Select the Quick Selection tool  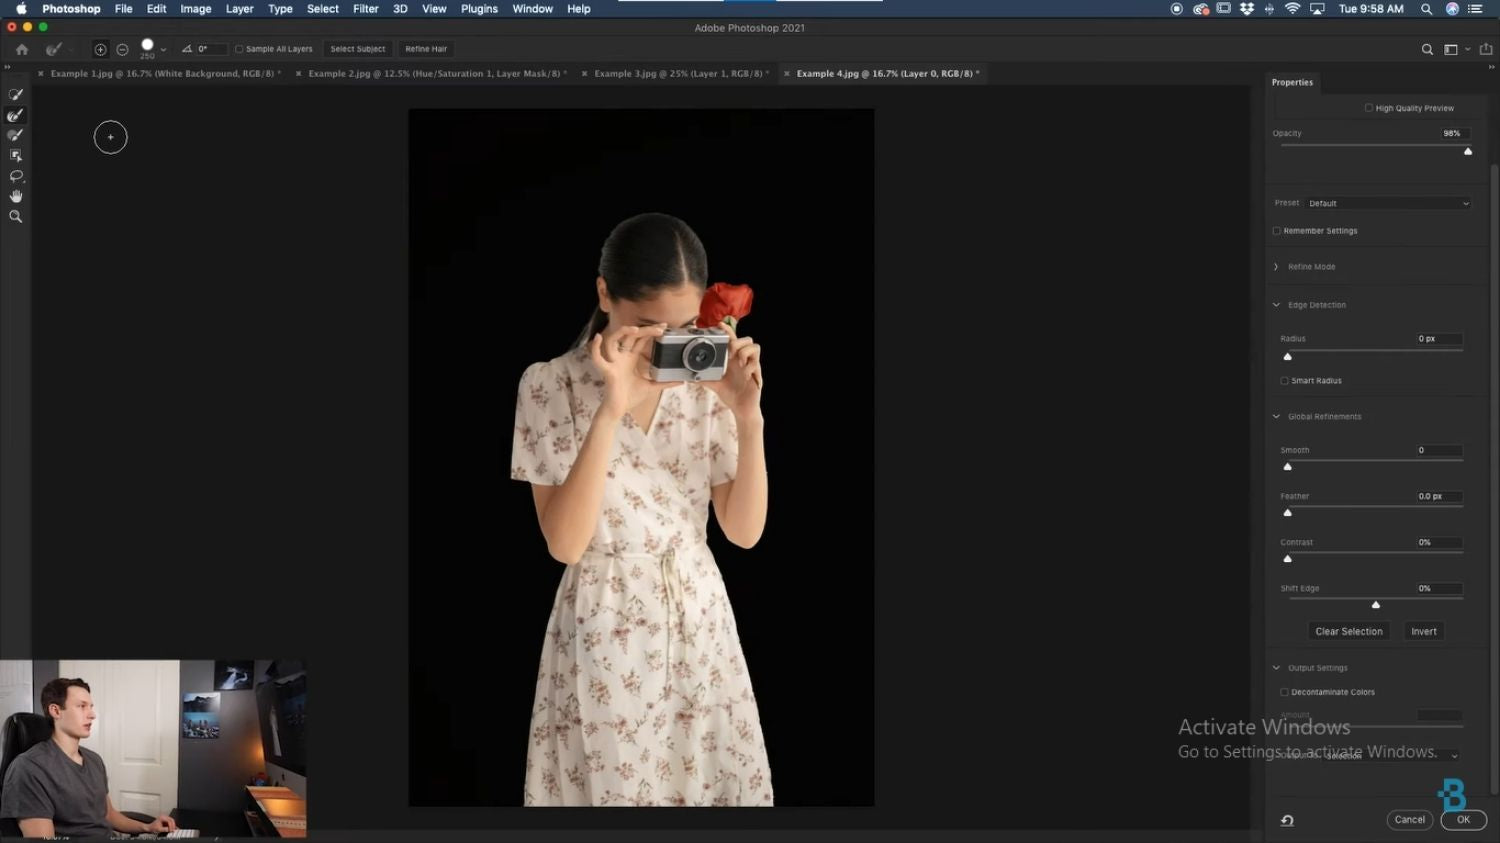pos(15,94)
